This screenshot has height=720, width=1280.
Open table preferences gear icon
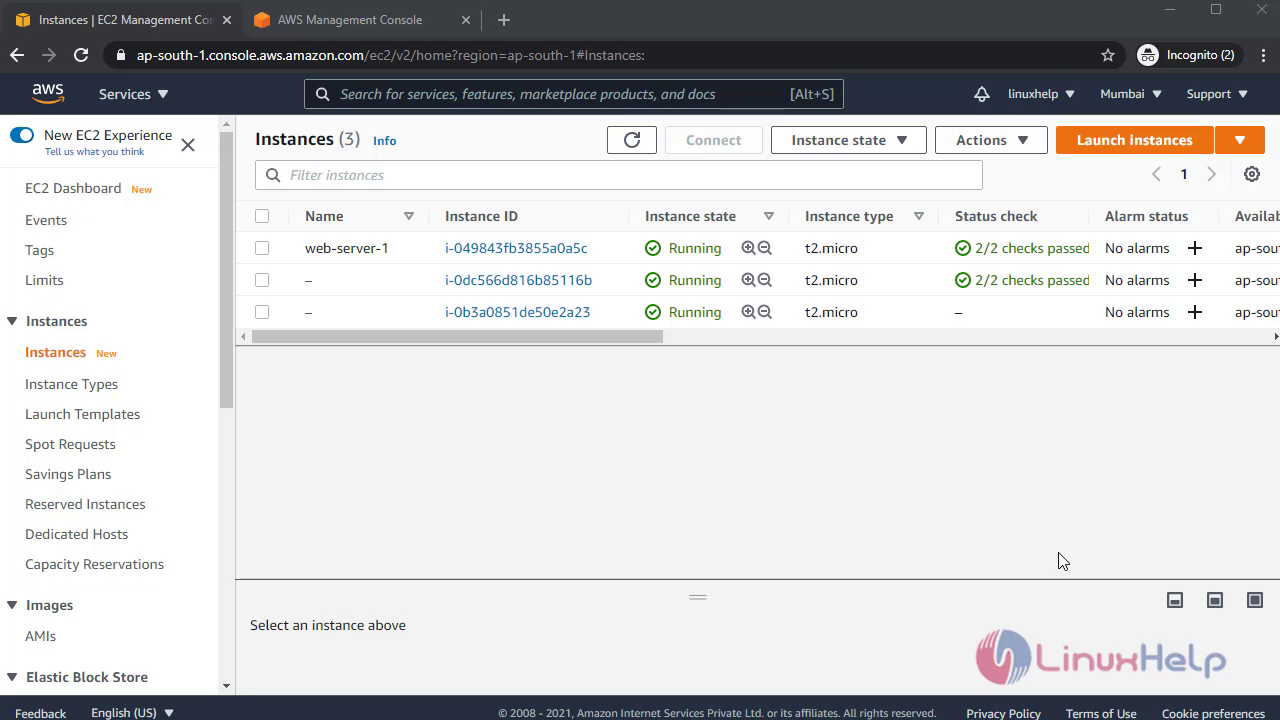tap(1252, 174)
